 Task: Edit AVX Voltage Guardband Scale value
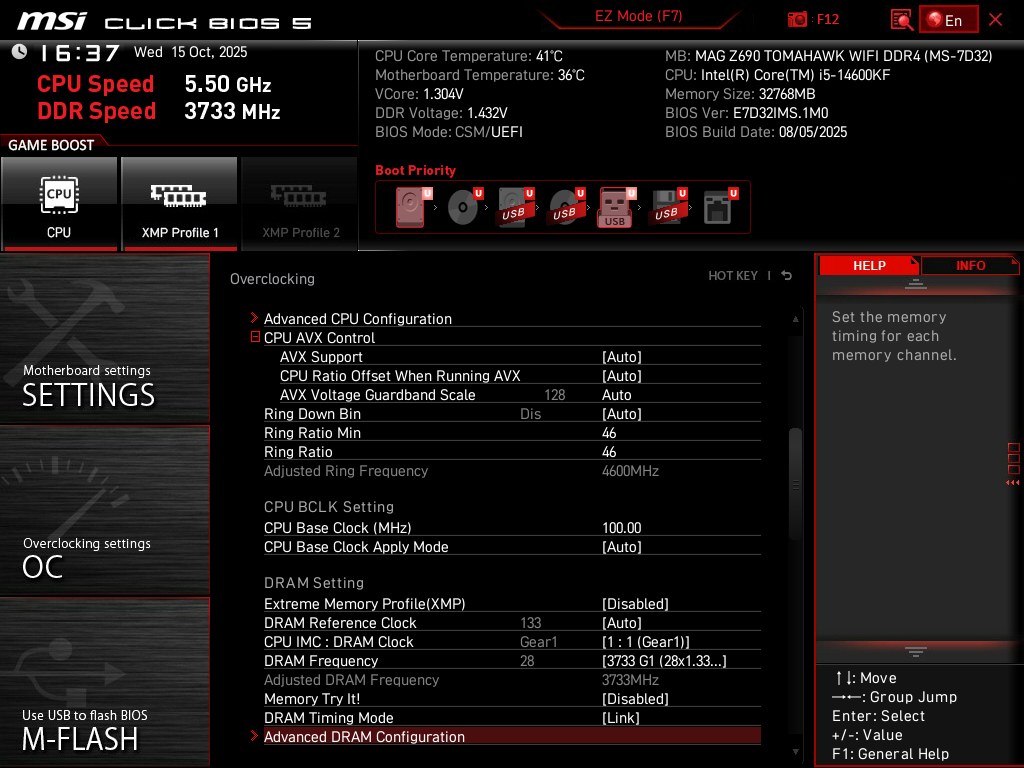(x=616, y=395)
